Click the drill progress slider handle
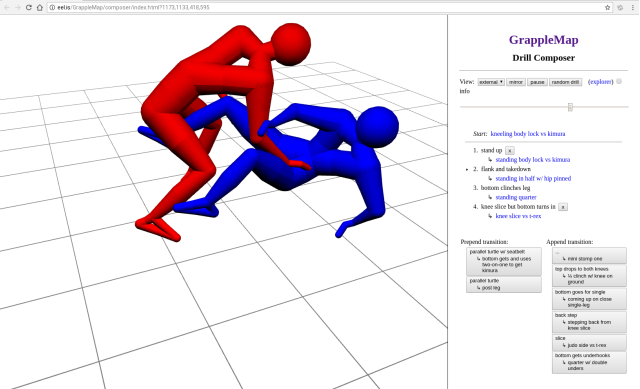This screenshot has height=389, width=640. pos(570,107)
